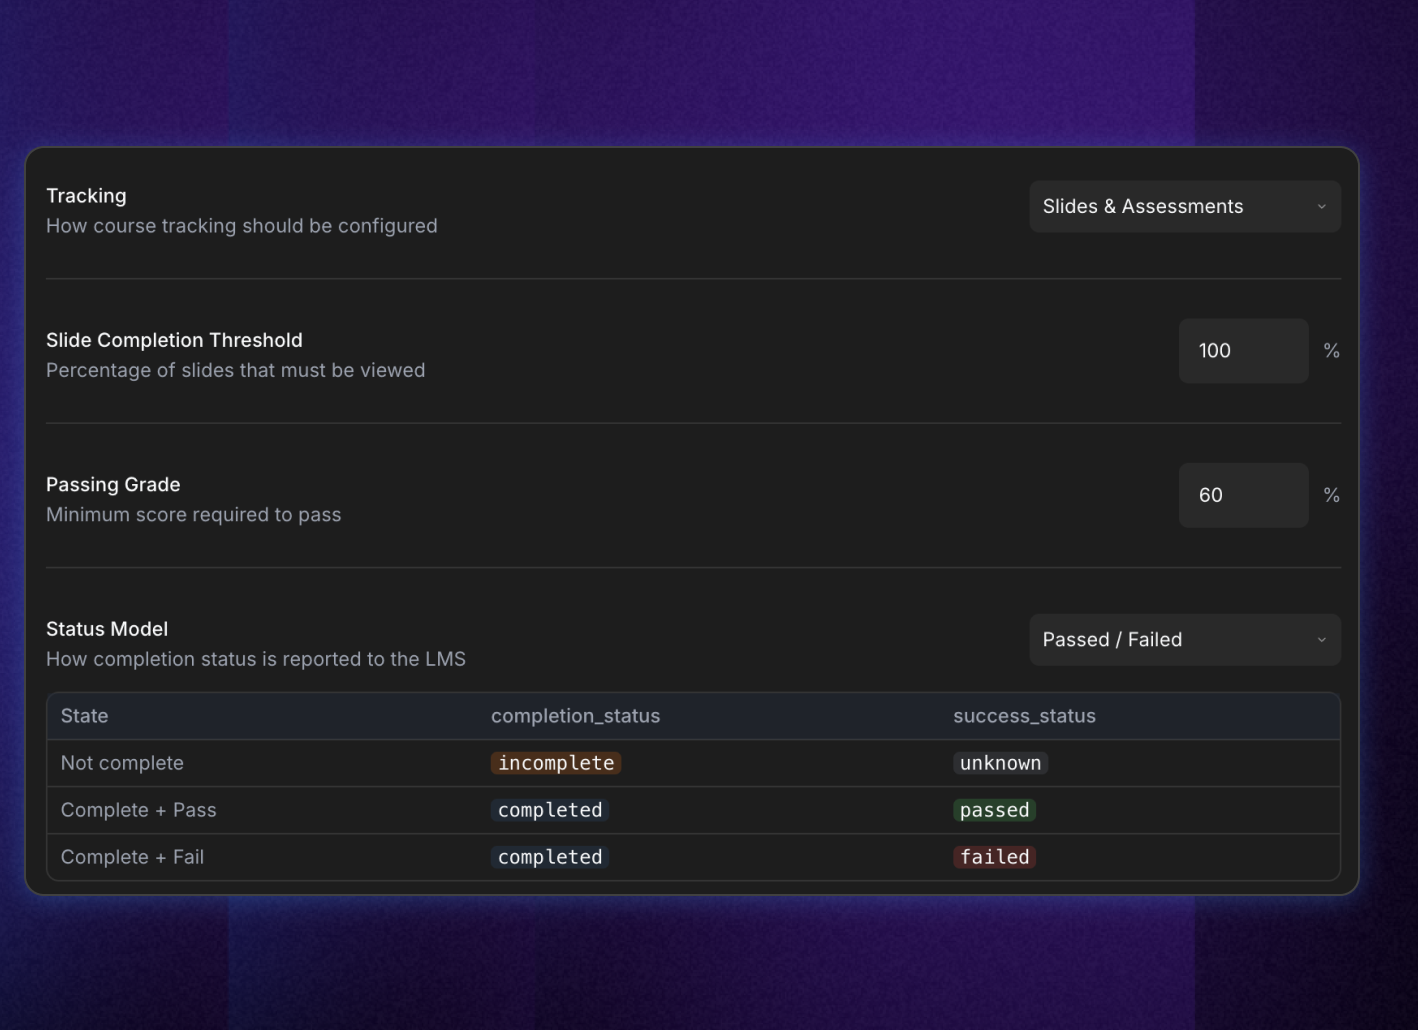Click the success_status column header
Screen dimensions: 1418x1030
pos(1024,716)
